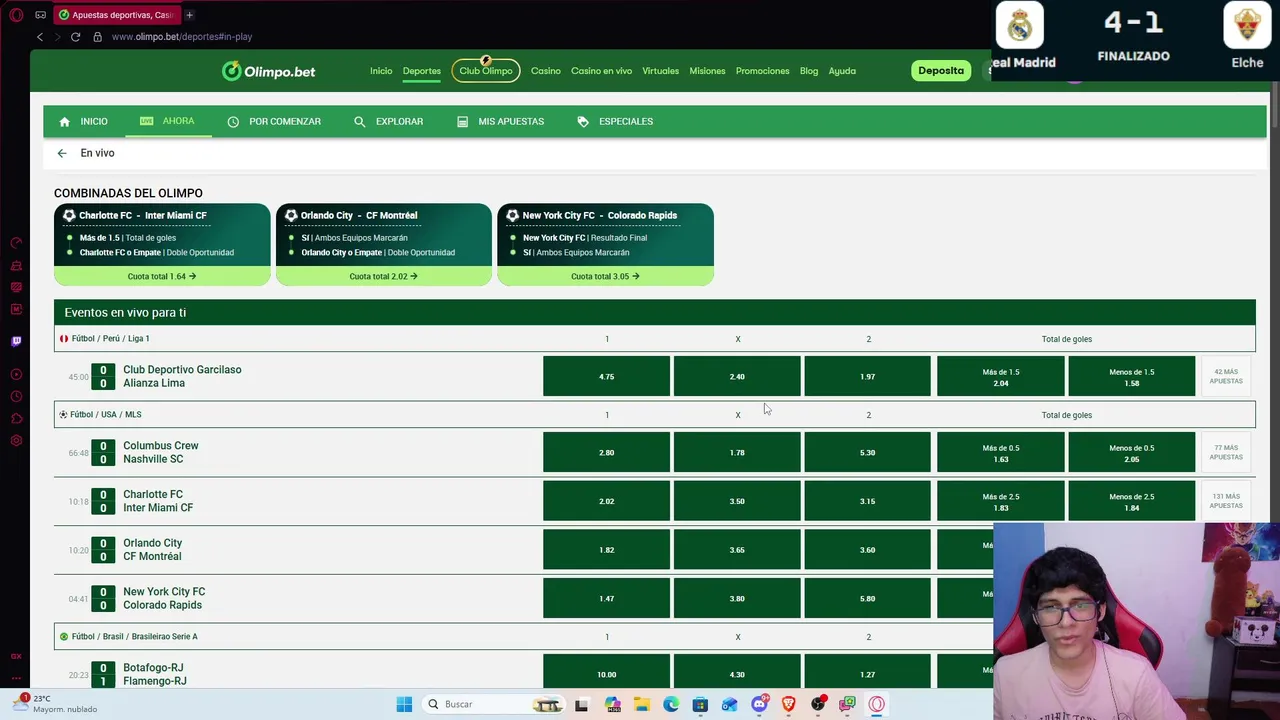Open a new browser tab
1280x720 pixels.
click(189, 15)
